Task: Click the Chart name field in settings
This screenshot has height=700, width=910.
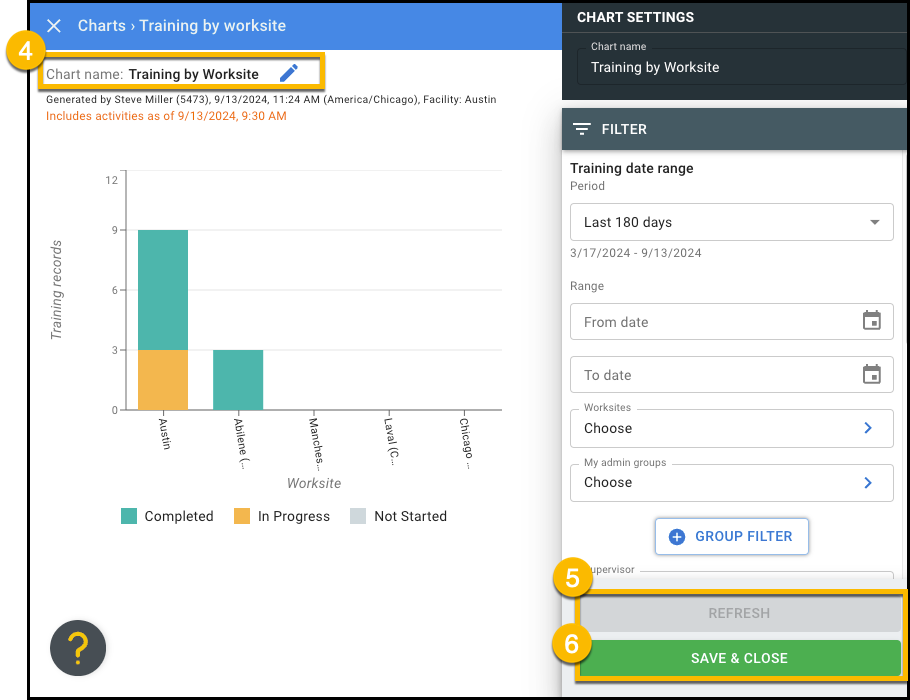Action: tap(740, 67)
